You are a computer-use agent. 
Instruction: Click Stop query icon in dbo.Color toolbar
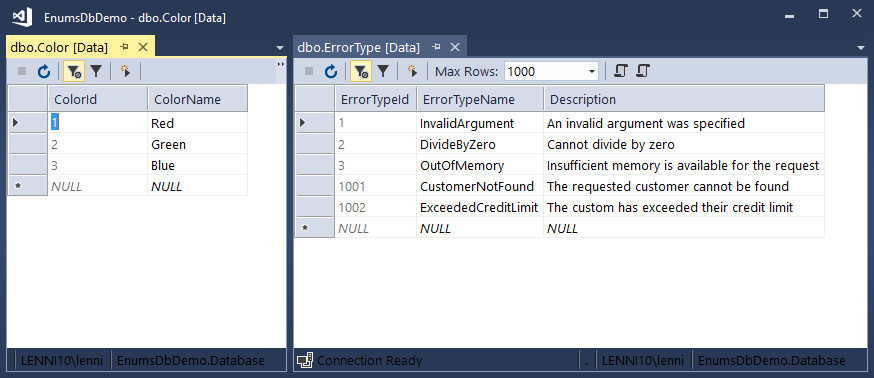[22, 71]
